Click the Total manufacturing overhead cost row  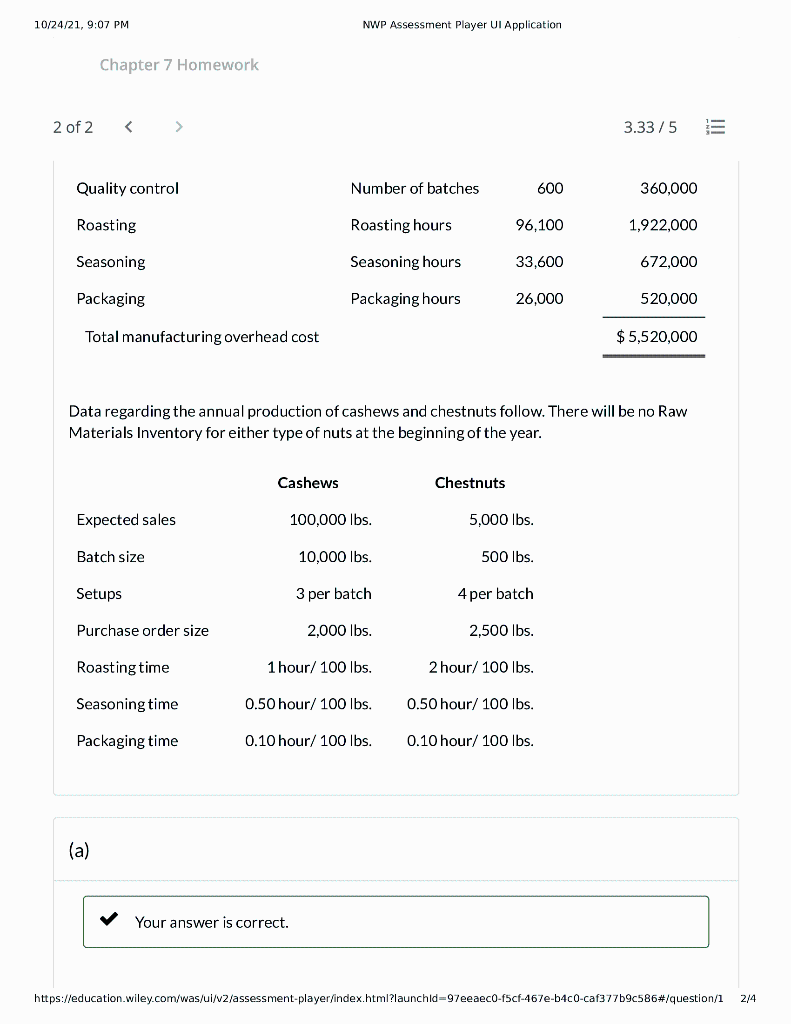tap(202, 337)
